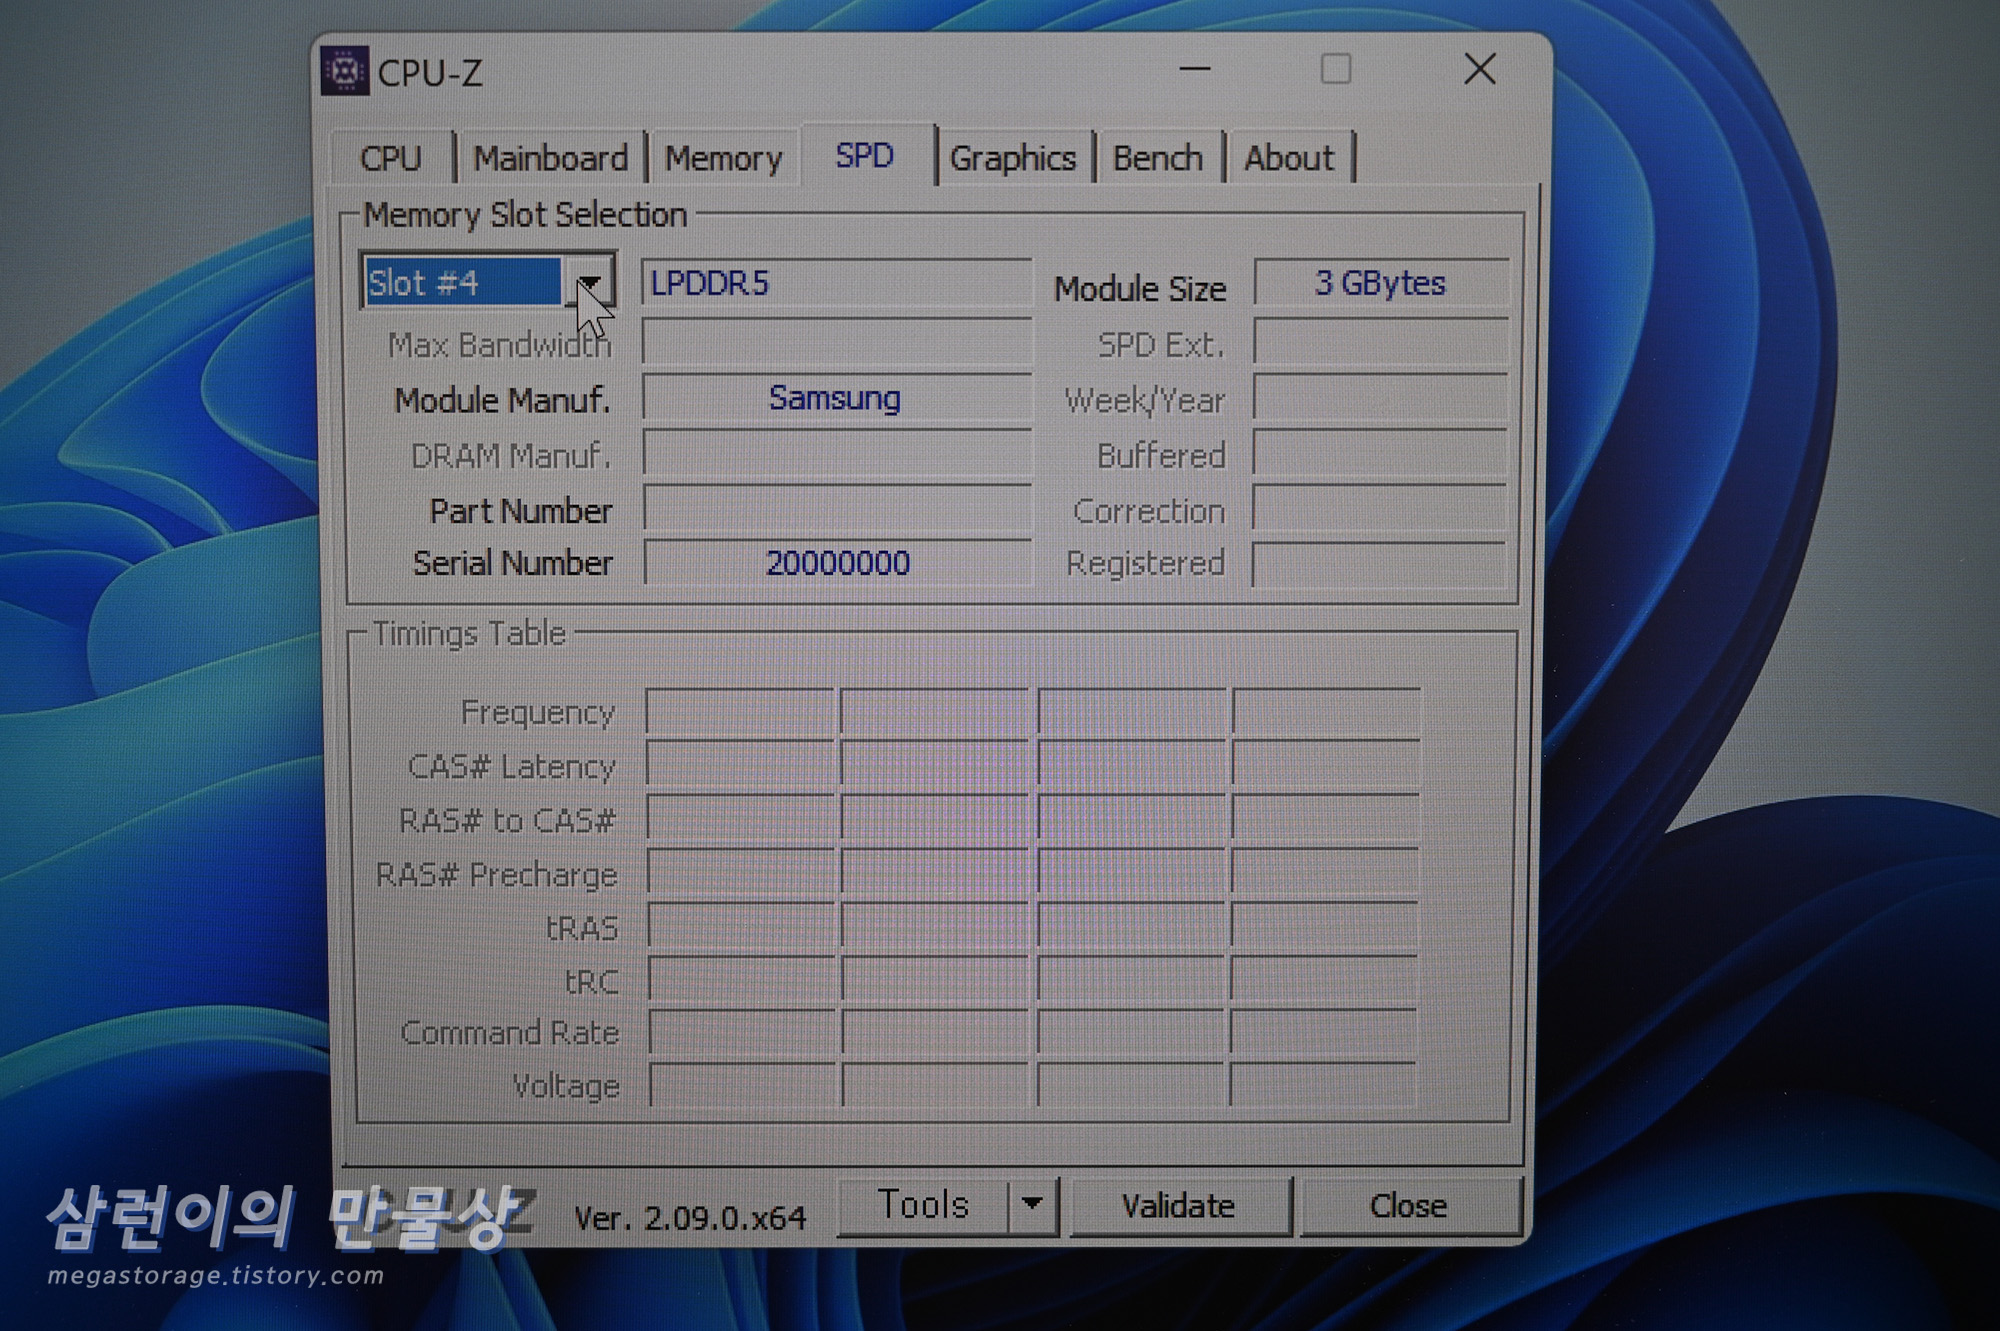Minimize the CPU-Z window

(1195, 70)
